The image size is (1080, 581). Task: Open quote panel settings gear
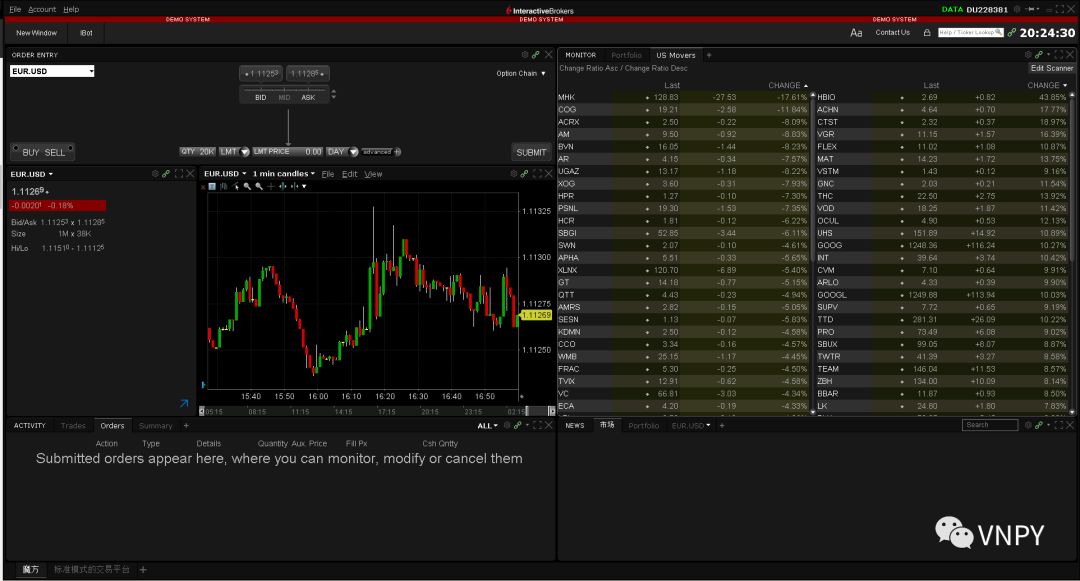coord(155,173)
